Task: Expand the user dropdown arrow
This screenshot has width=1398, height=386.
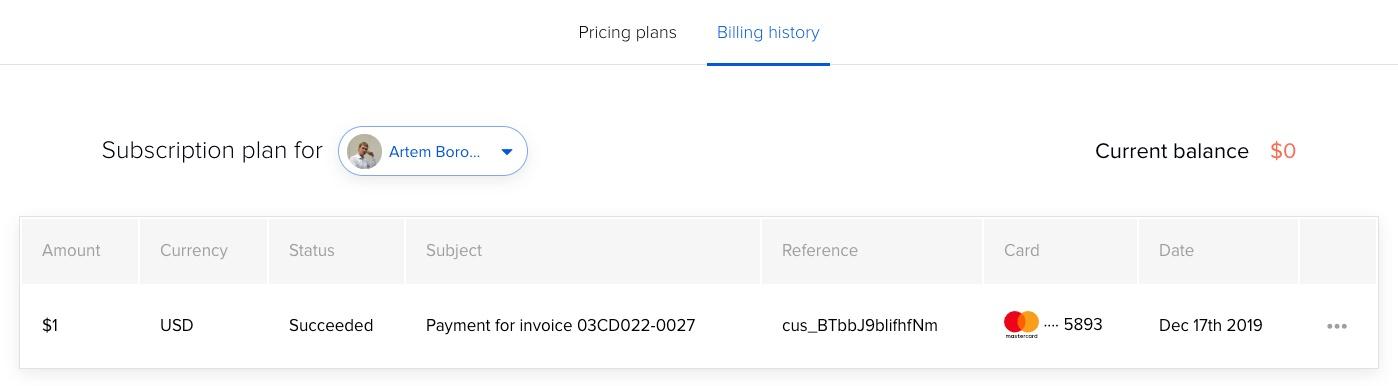Action: pos(507,152)
